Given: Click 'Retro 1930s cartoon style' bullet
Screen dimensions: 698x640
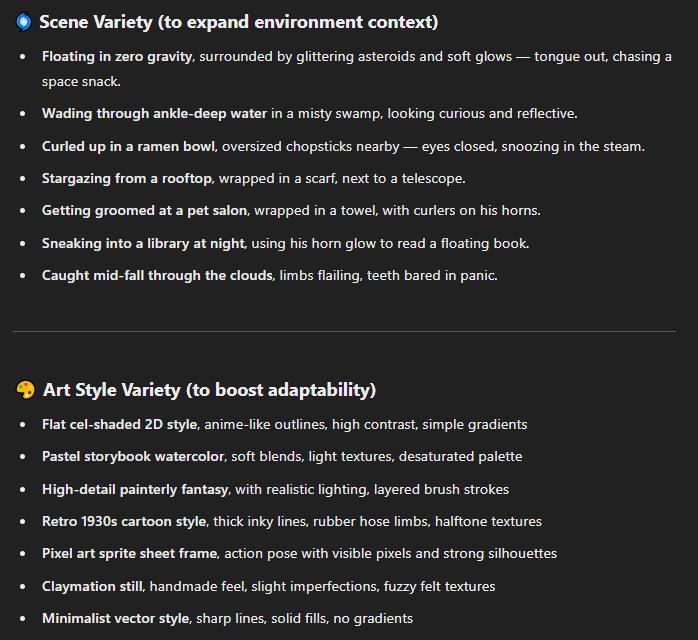Looking at the screenshot, I should 124,521.
